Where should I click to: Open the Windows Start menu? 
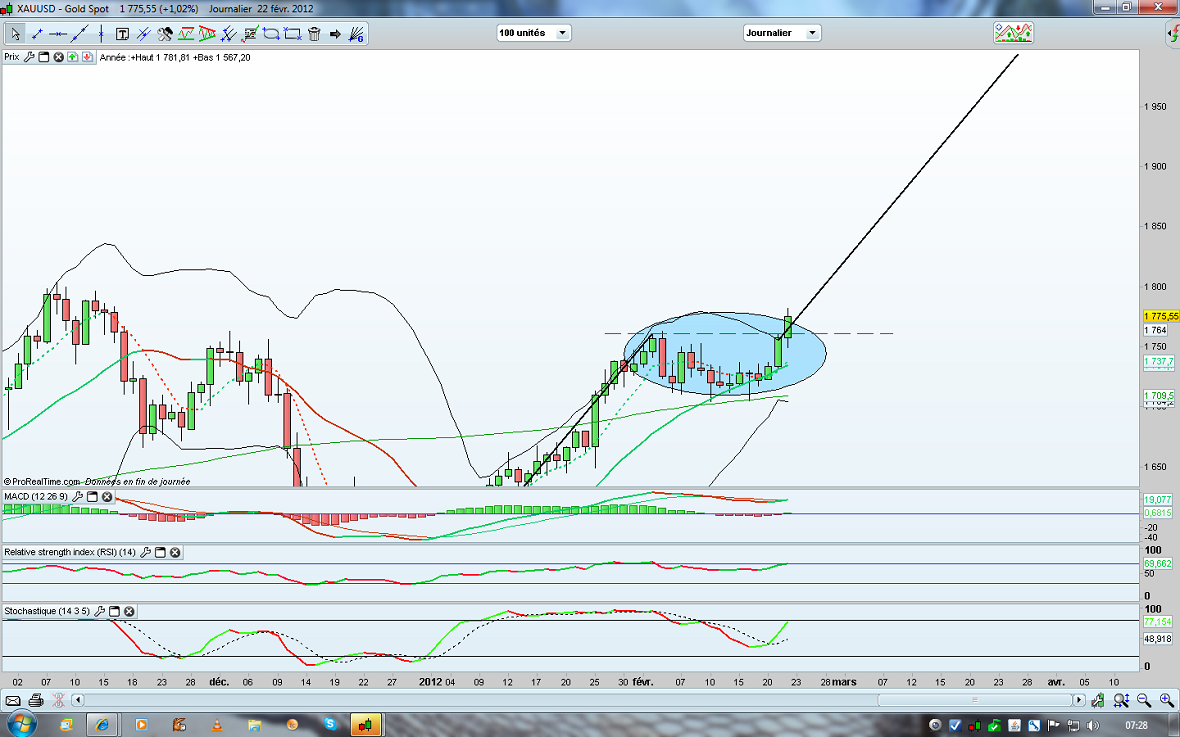(22, 723)
